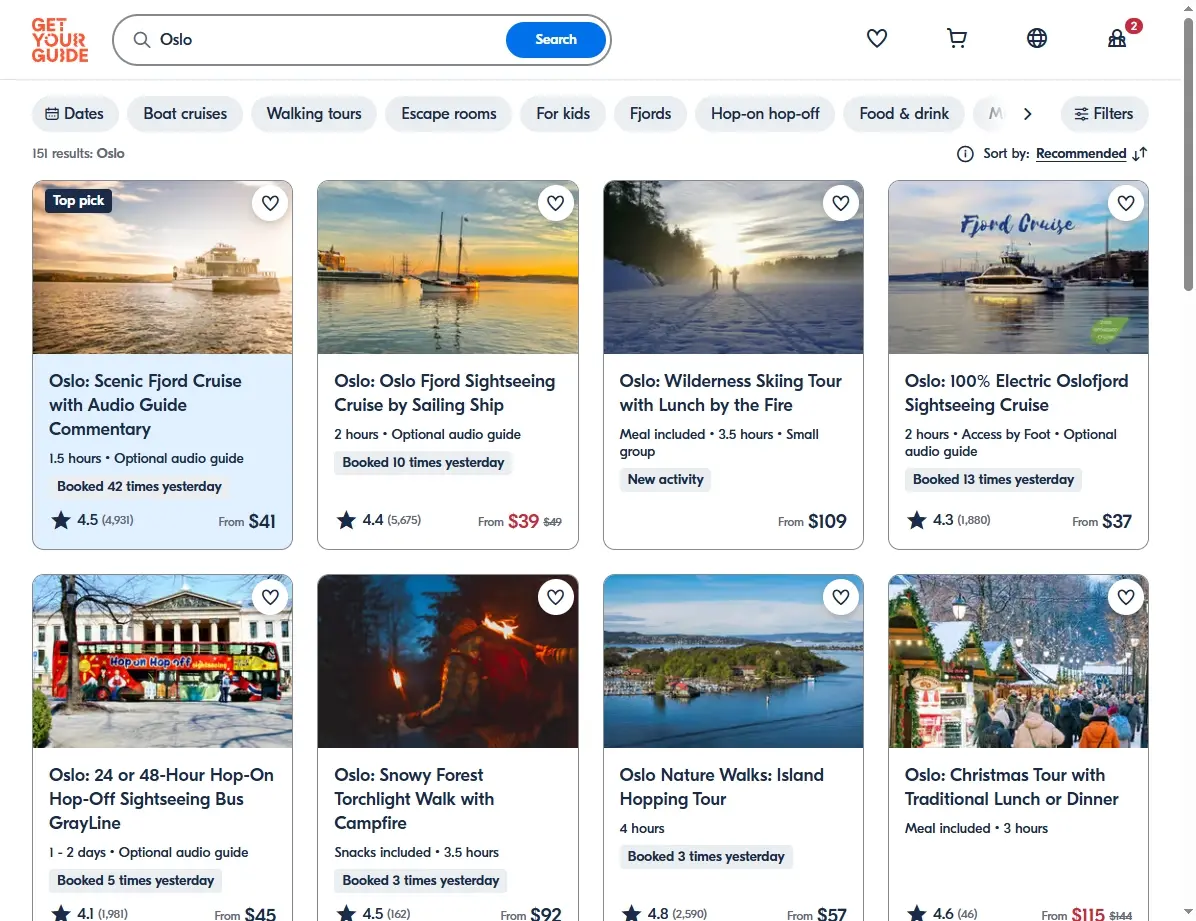
Task: Click the Booked 42 times yesterday label
Action: (139, 486)
